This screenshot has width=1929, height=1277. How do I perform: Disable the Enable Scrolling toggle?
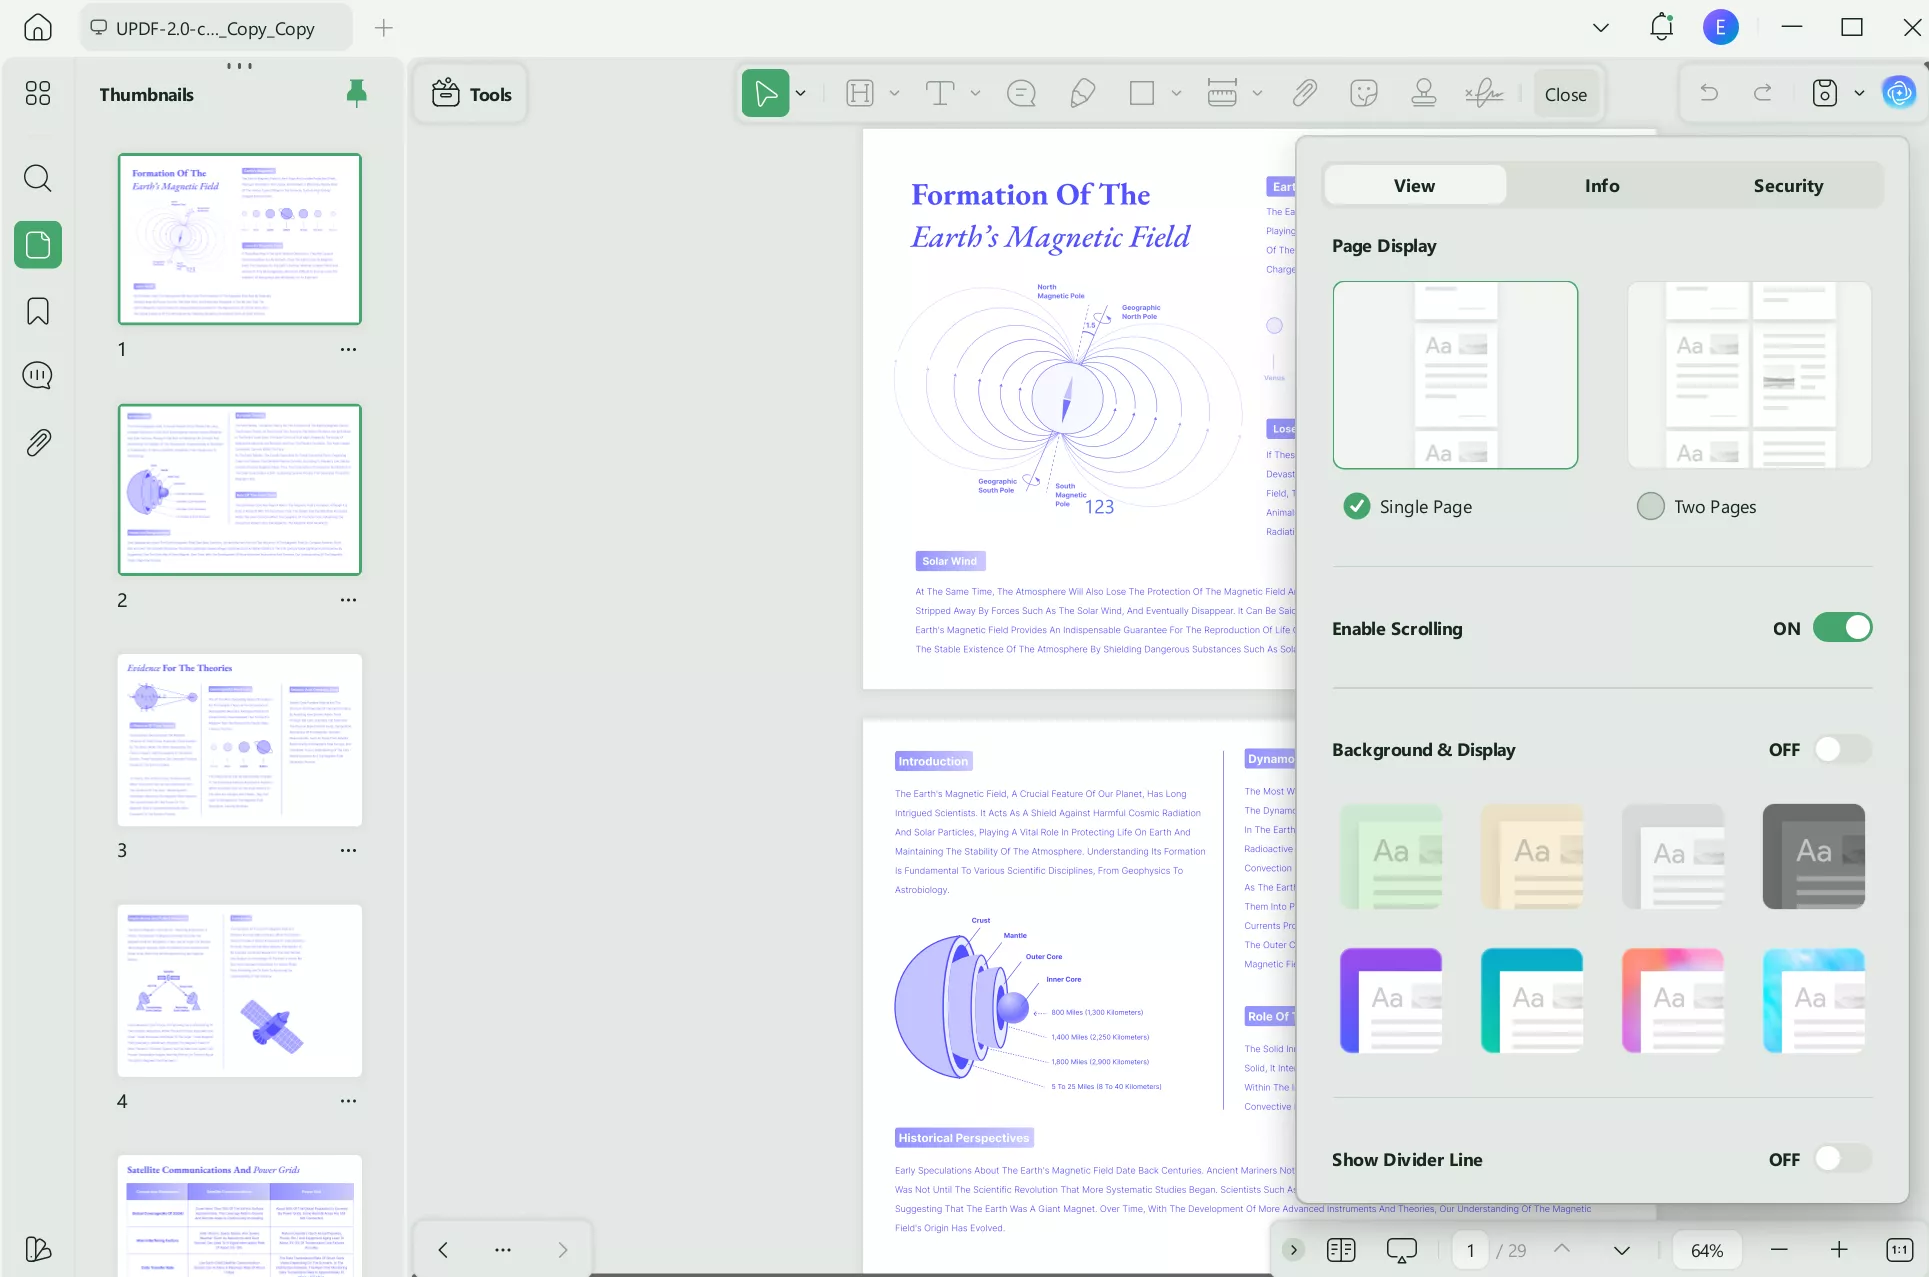(1843, 627)
